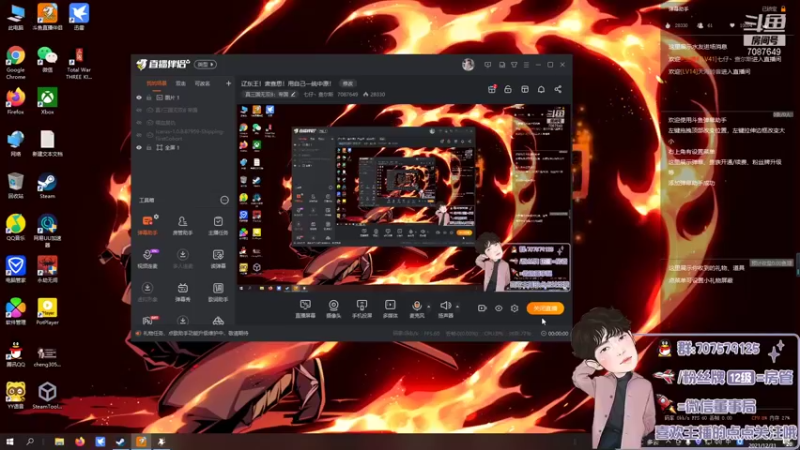The image size is (800, 450).
Task: Edit stream category pencil icon
Action: click(x=293, y=94)
